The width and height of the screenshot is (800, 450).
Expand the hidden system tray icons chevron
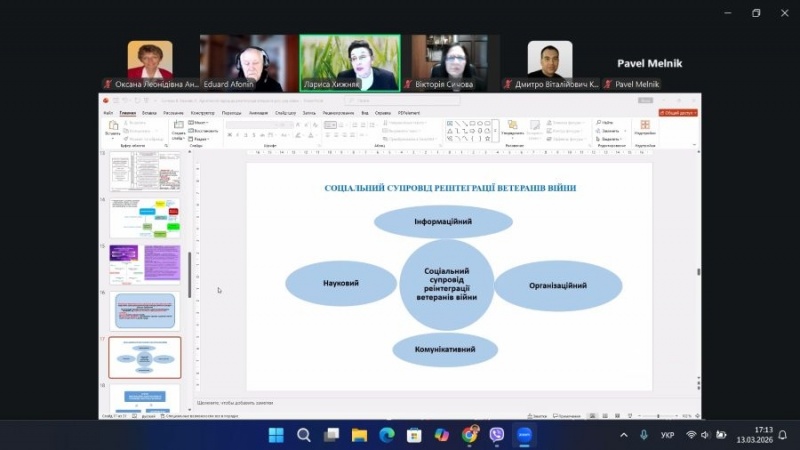(x=624, y=435)
